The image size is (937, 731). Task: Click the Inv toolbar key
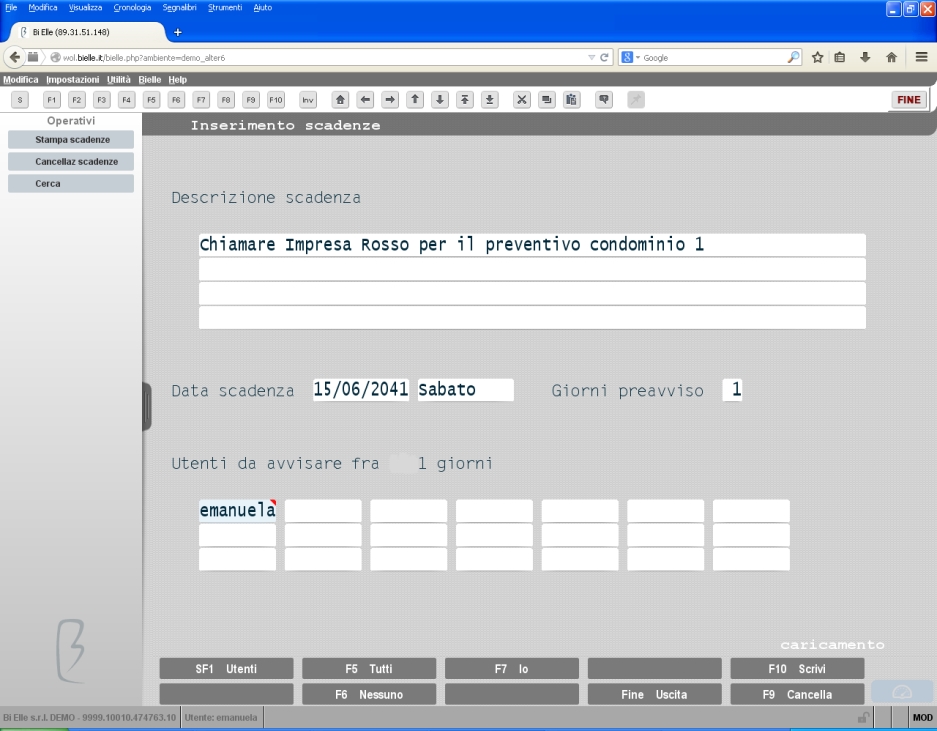308,100
